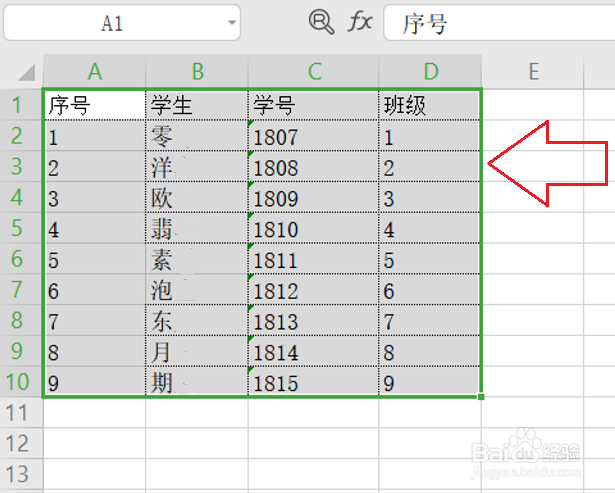Image resolution: width=615 pixels, height=493 pixels.
Task: Click the 学生 header cell
Action: click(197, 105)
